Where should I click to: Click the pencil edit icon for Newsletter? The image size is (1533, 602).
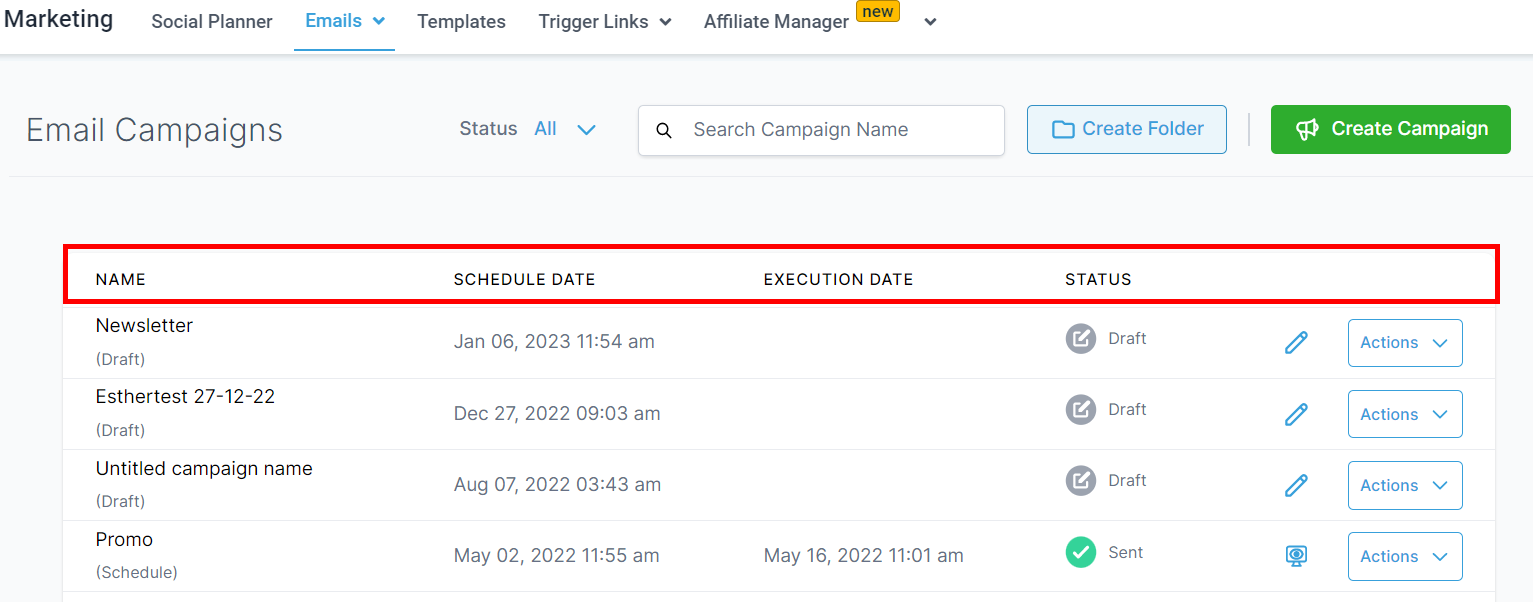pos(1296,343)
